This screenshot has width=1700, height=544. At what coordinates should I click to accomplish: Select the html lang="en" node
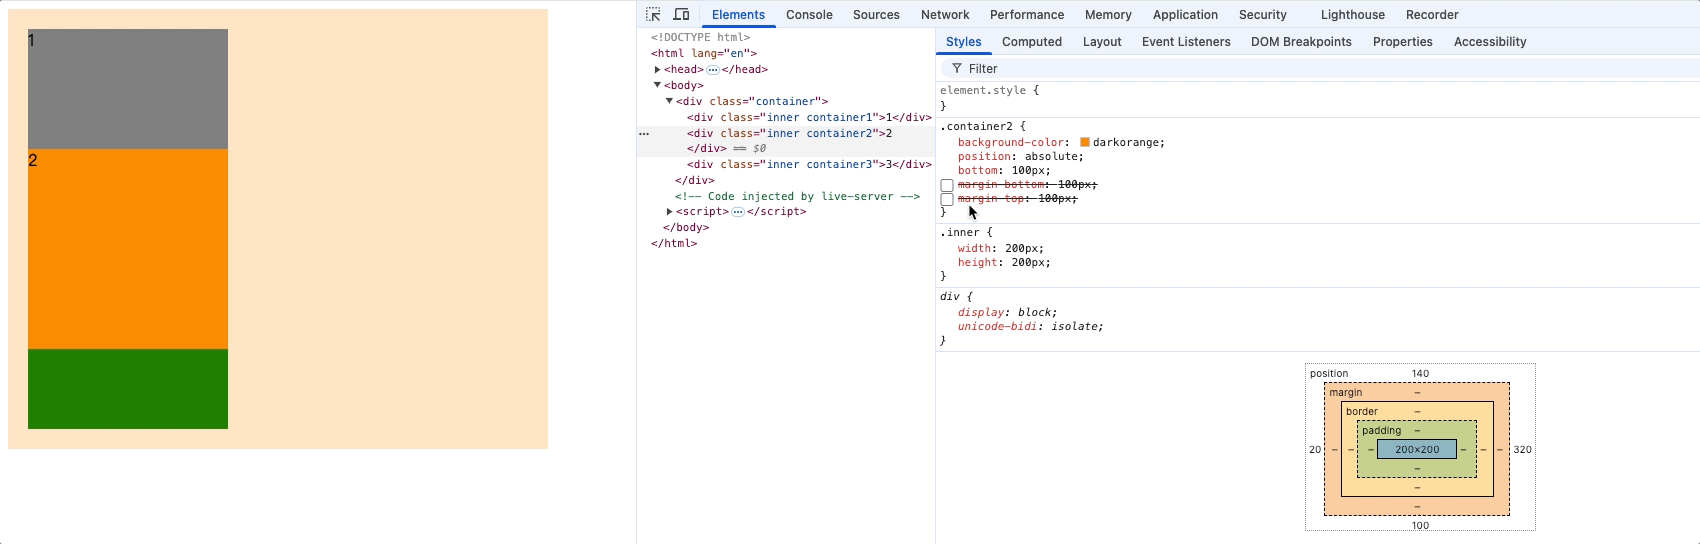tap(703, 53)
